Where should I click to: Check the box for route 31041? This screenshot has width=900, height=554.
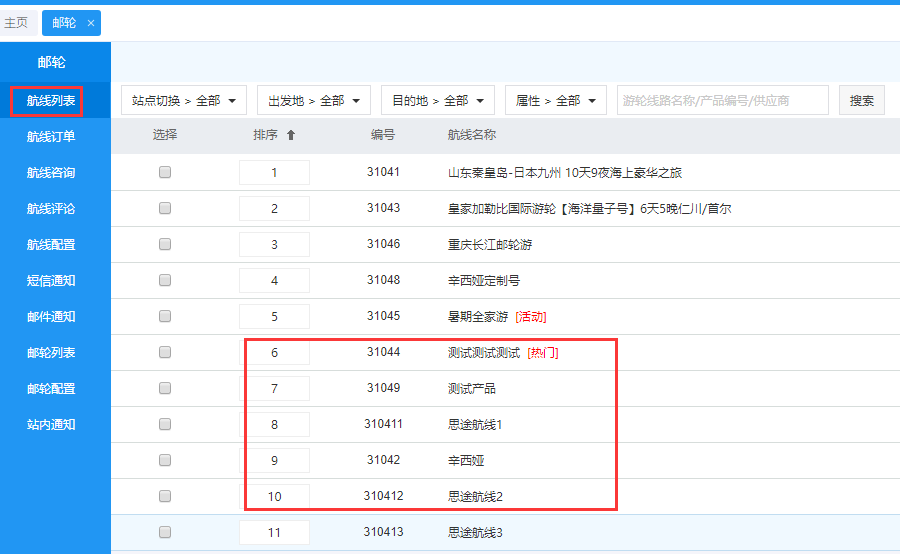pos(165,173)
